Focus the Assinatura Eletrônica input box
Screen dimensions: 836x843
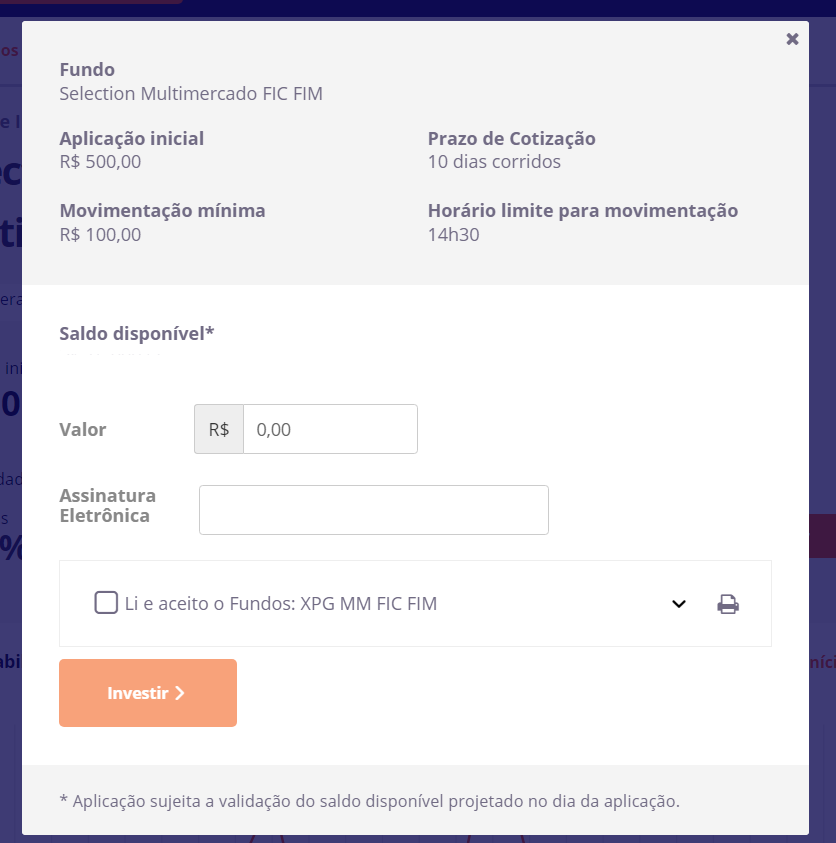(x=374, y=510)
